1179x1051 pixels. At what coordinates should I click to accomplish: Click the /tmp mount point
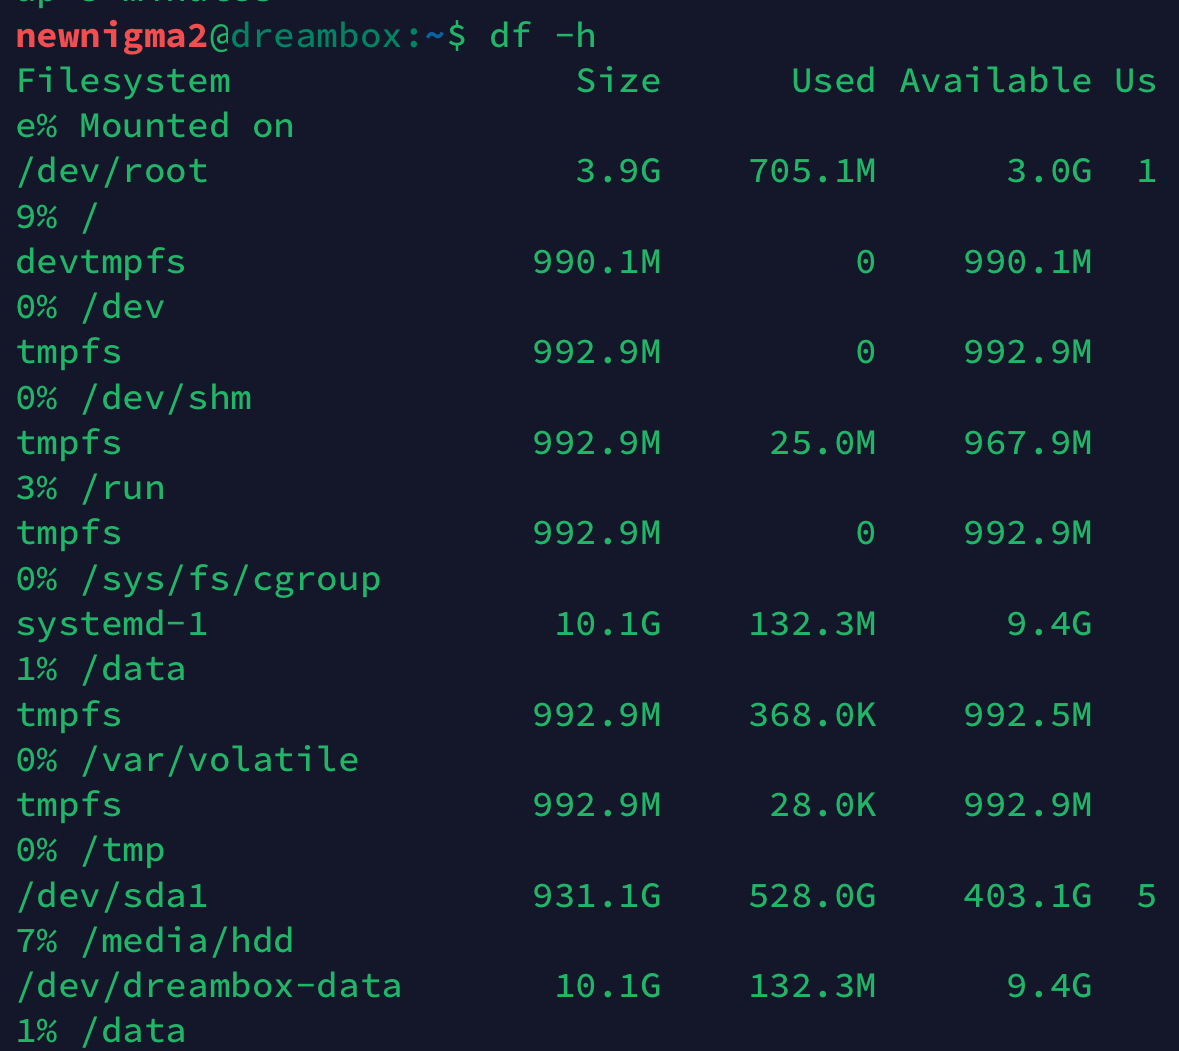123,850
